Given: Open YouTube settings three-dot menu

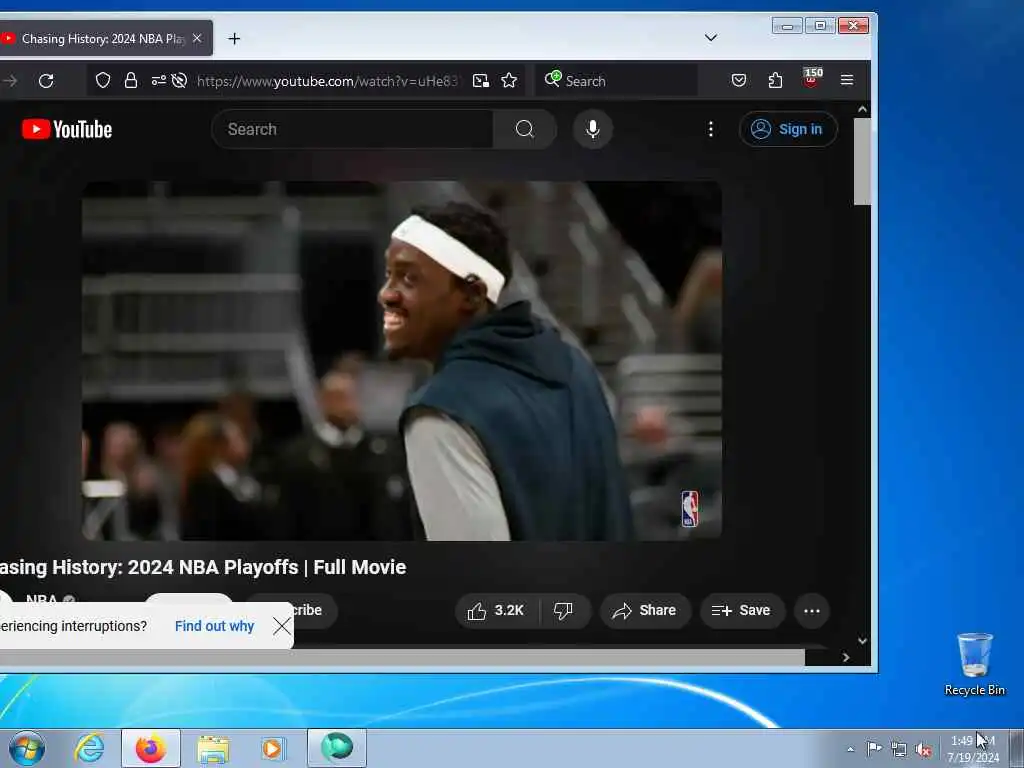Looking at the screenshot, I should [x=711, y=129].
